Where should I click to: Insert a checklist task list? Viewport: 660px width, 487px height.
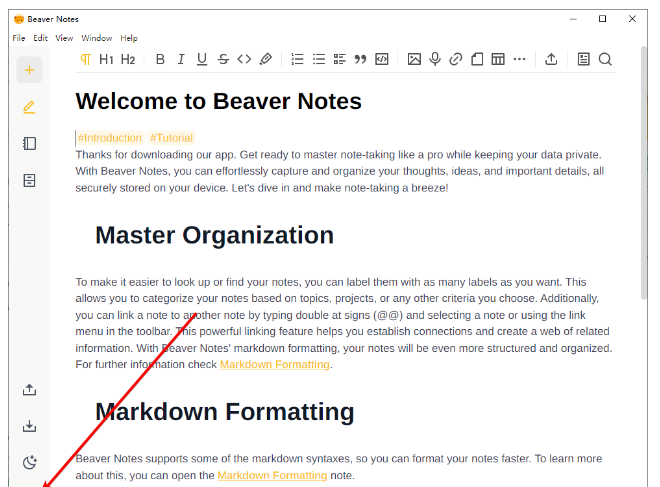(340, 59)
